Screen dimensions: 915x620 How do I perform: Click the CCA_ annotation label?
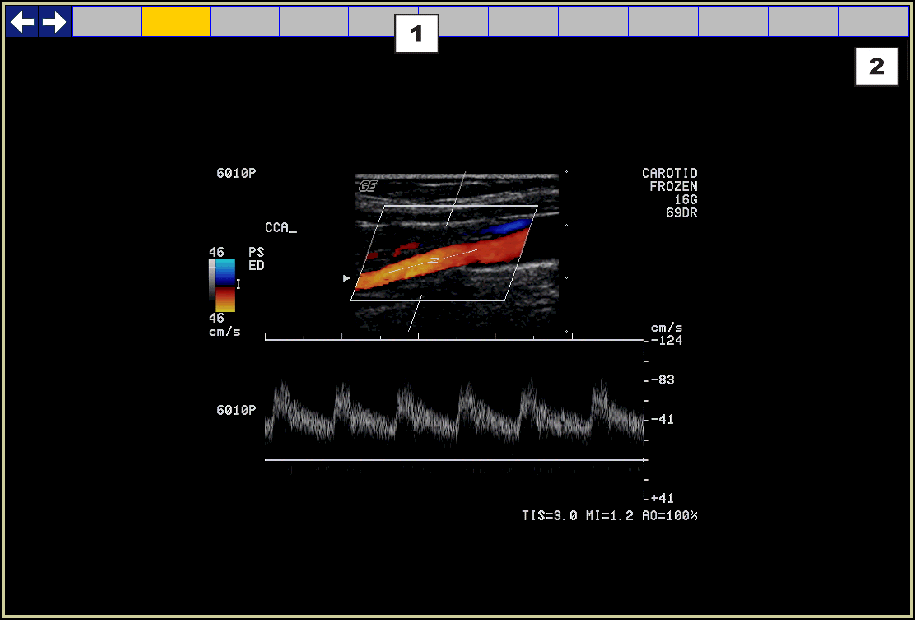pyautogui.click(x=281, y=228)
